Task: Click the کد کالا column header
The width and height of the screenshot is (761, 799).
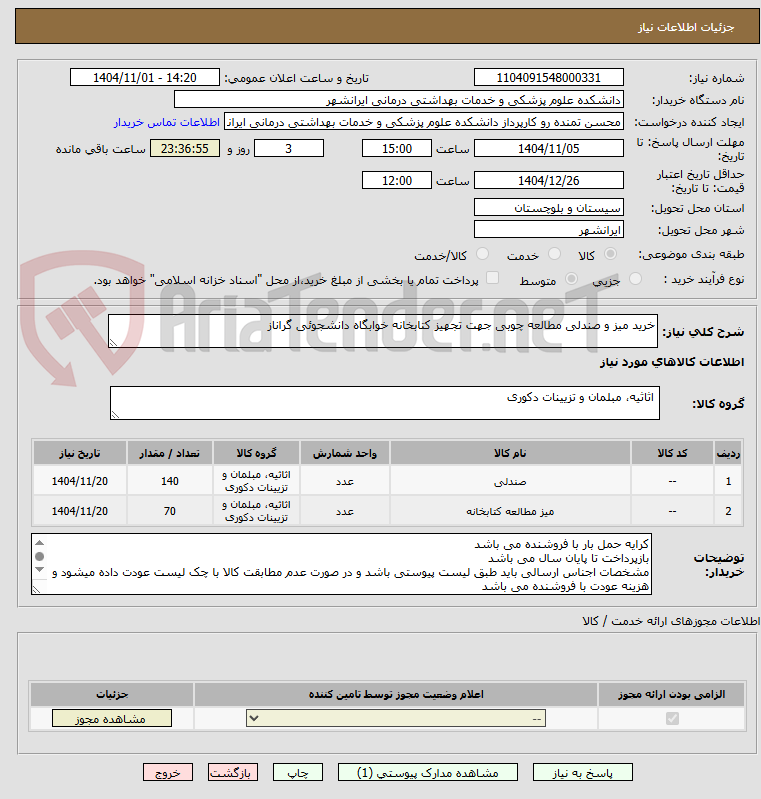Action: pos(672,453)
